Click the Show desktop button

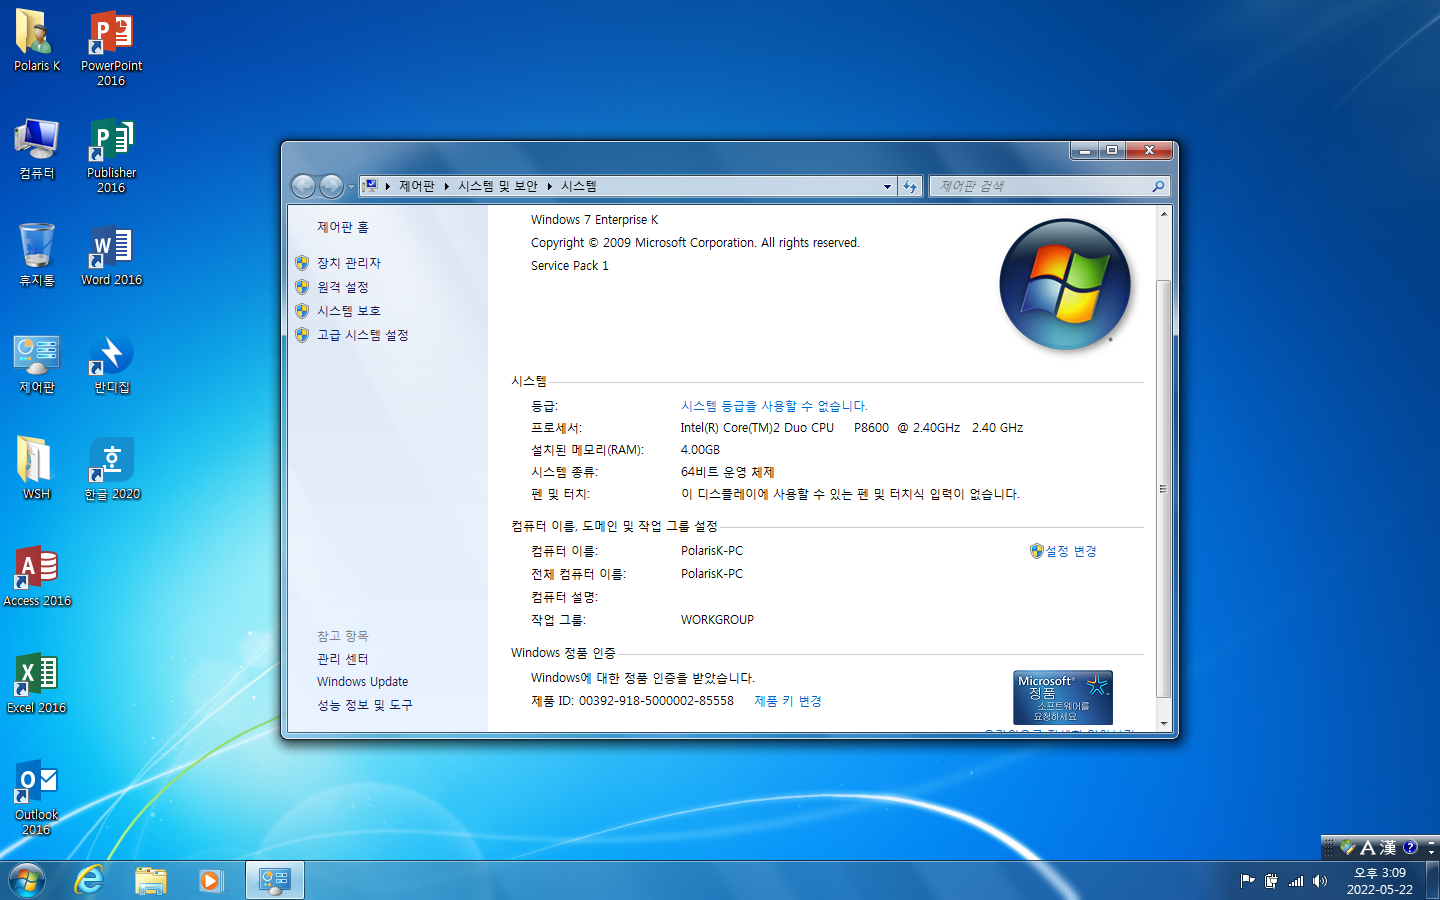pyautogui.click(x=1433, y=880)
